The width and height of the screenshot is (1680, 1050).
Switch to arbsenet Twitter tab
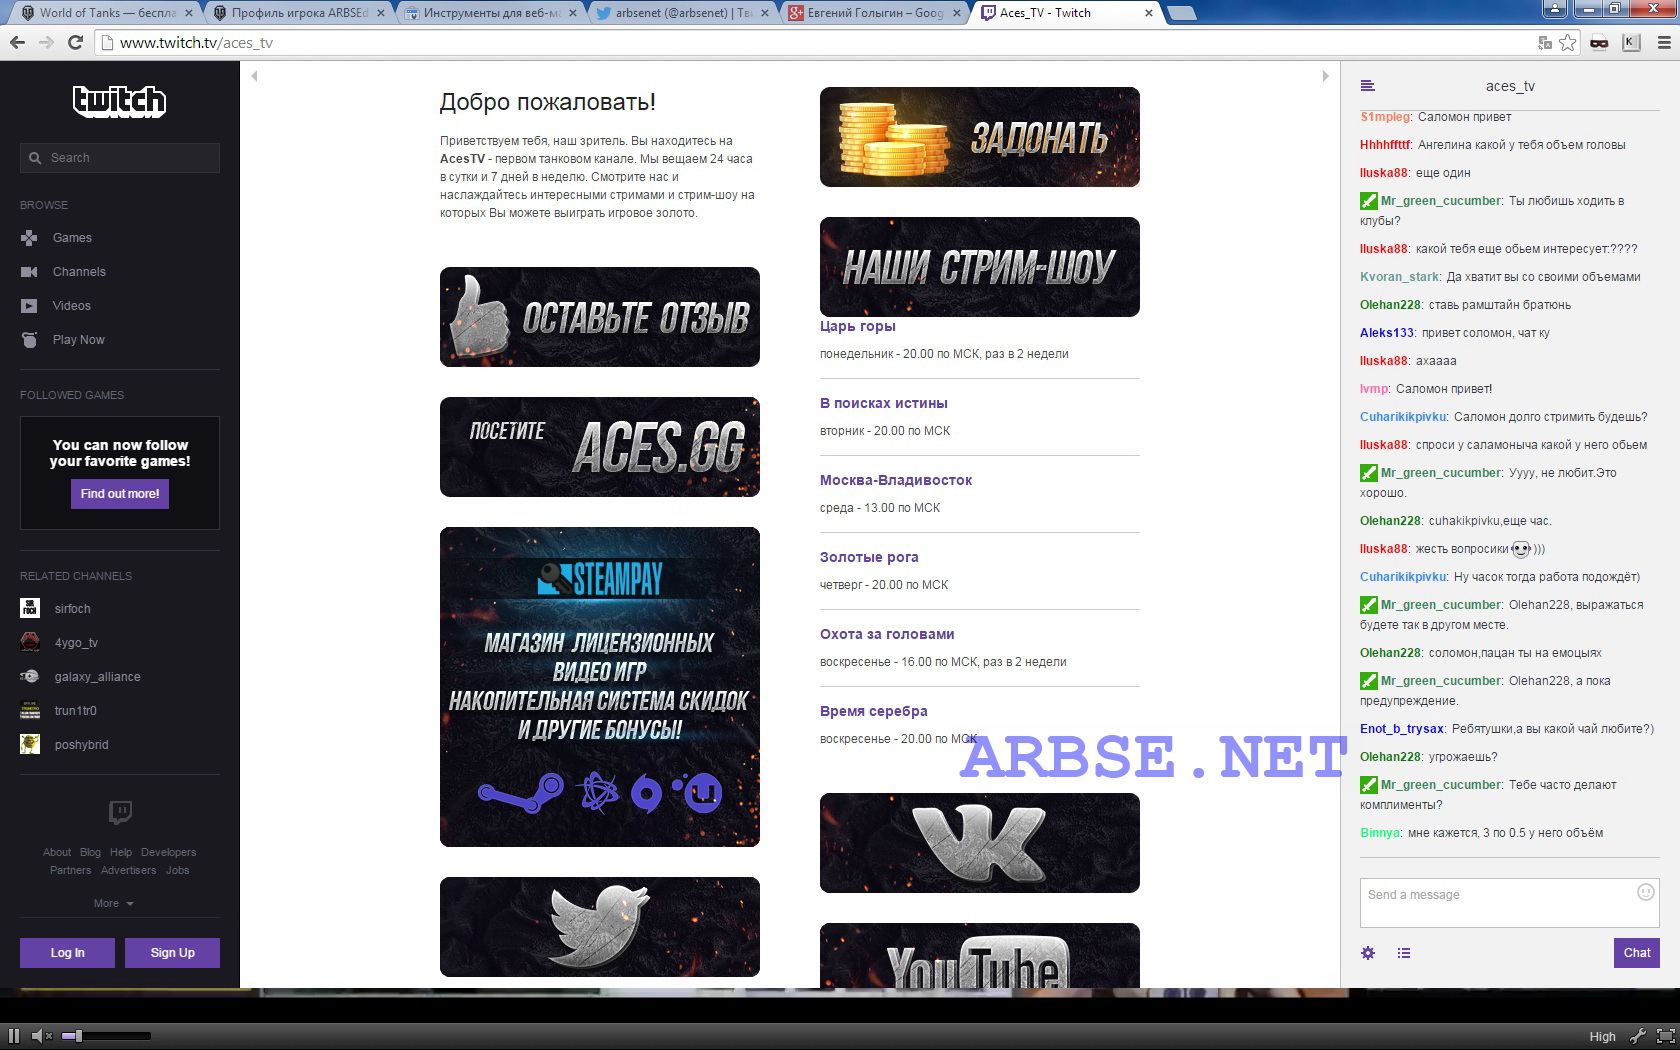pos(683,13)
